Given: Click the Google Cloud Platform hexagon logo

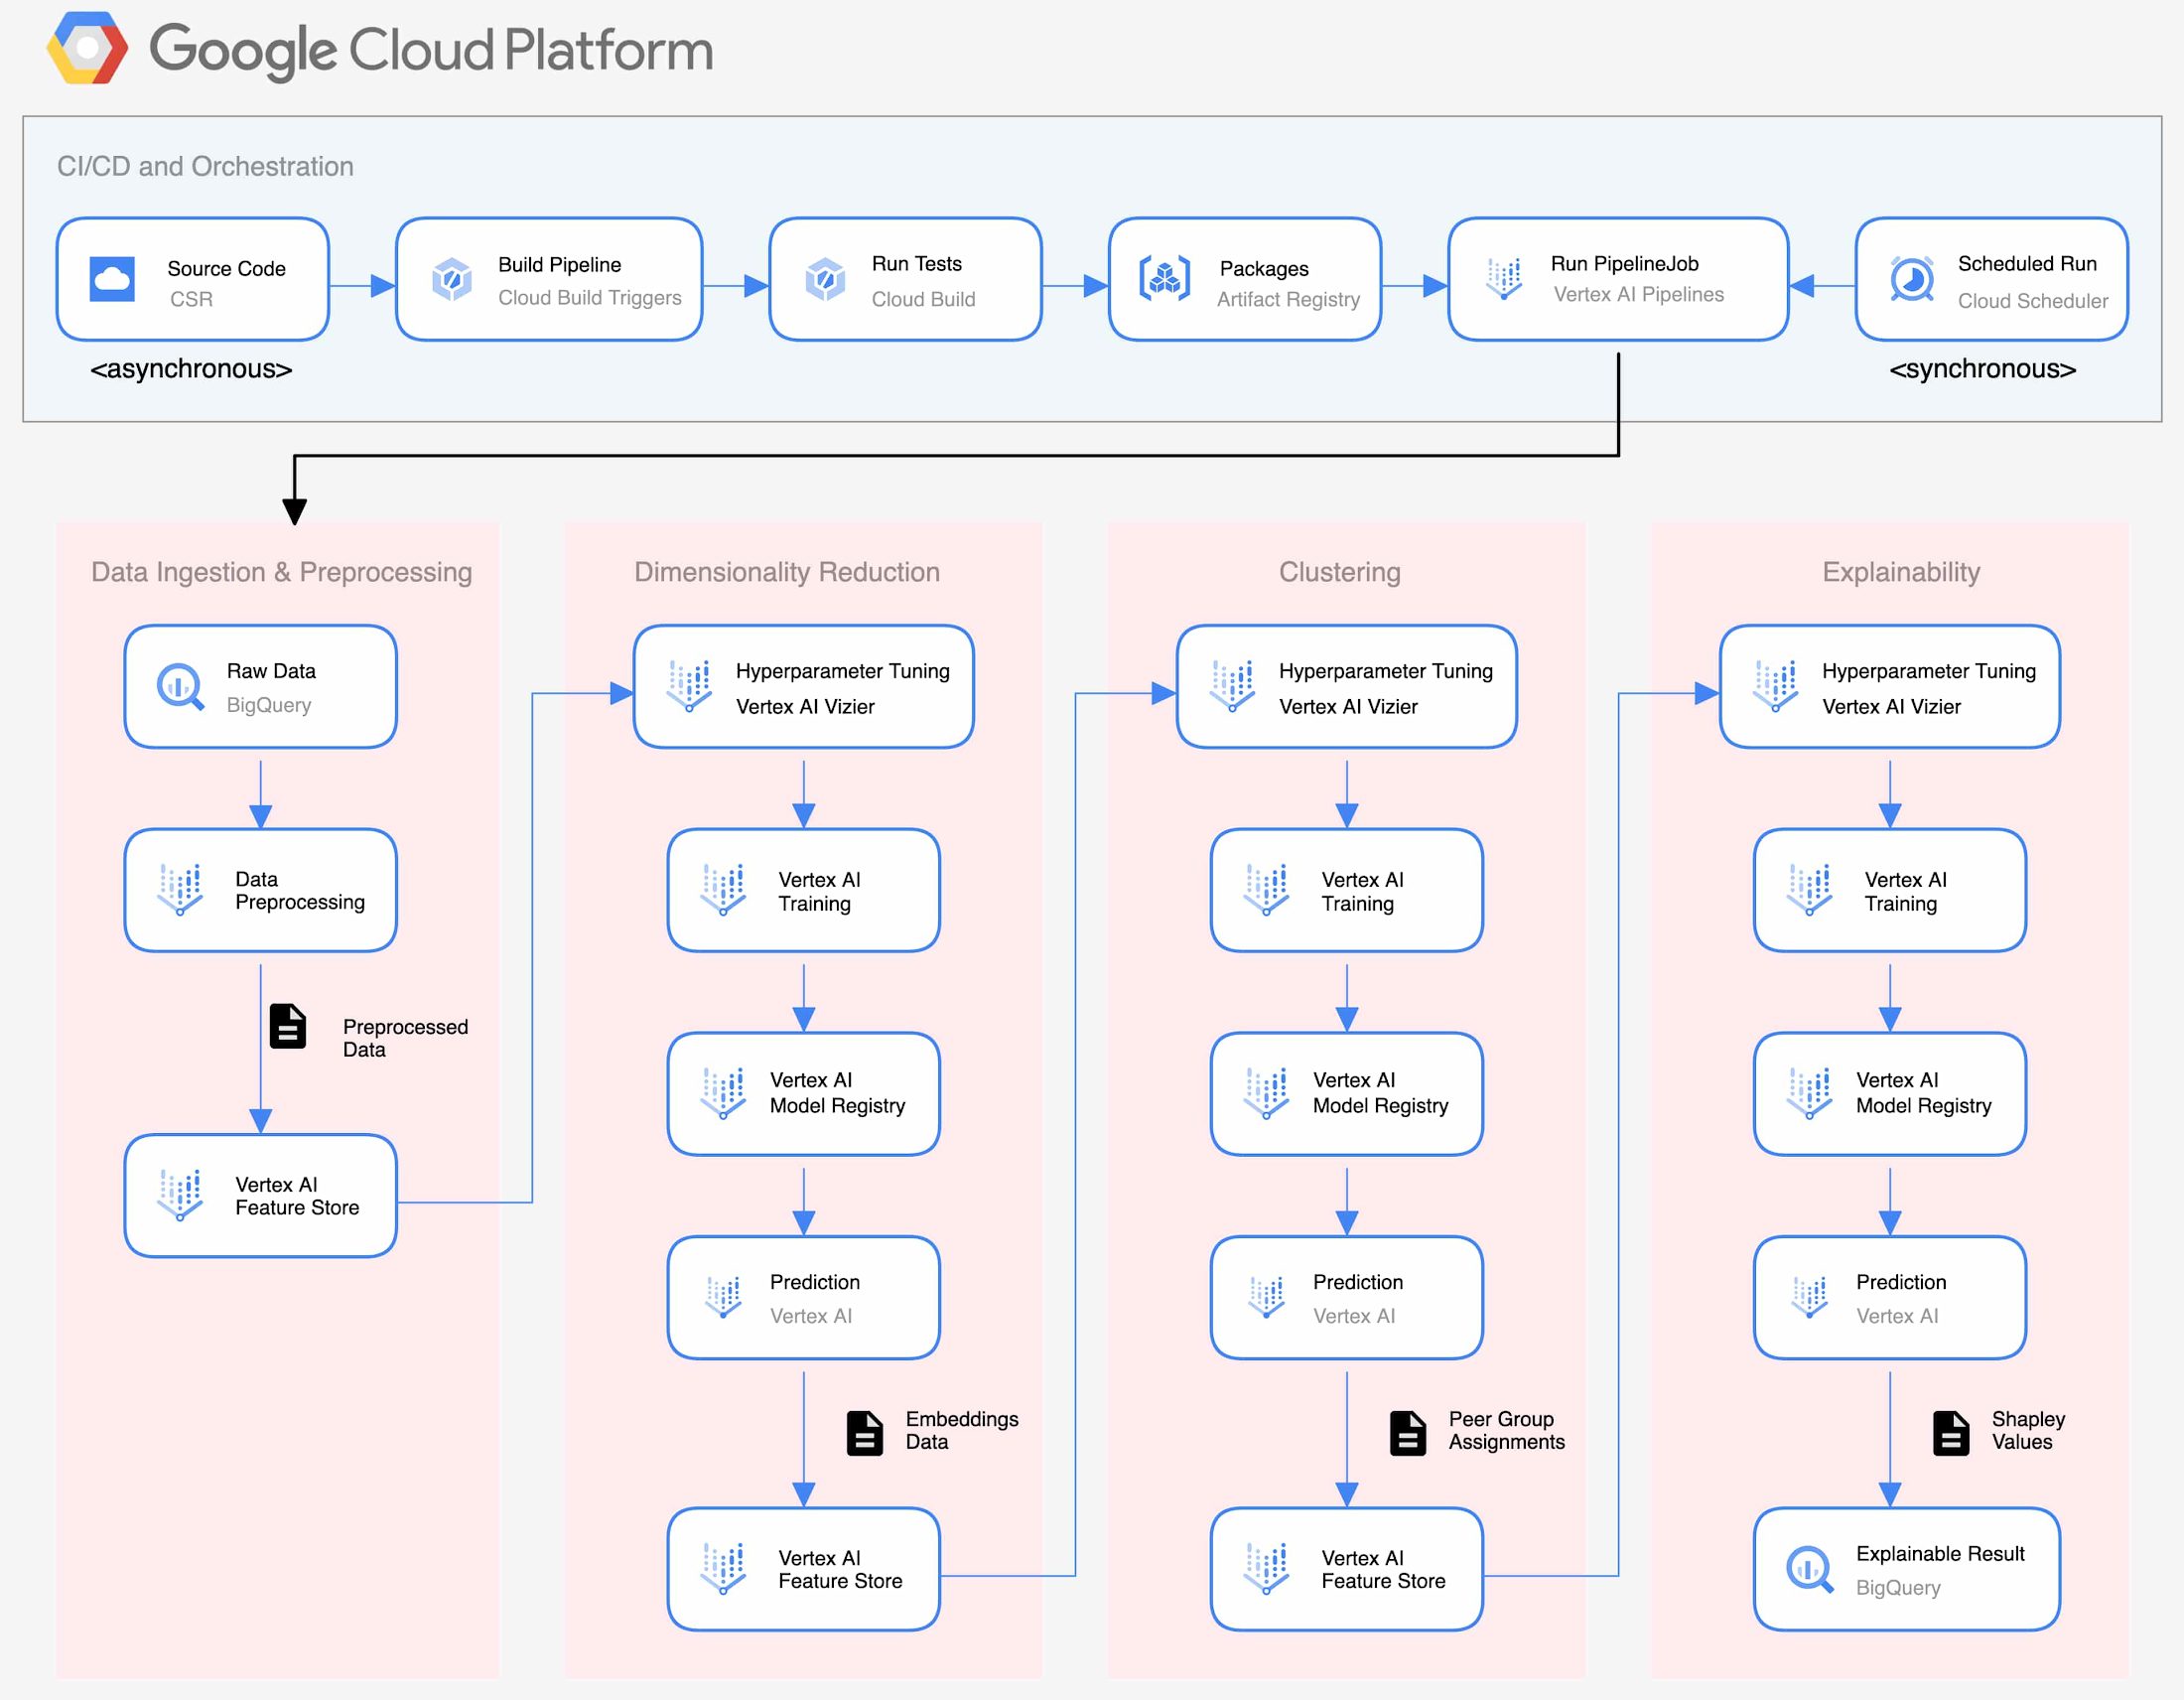Looking at the screenshot, I should click(87, 48).
